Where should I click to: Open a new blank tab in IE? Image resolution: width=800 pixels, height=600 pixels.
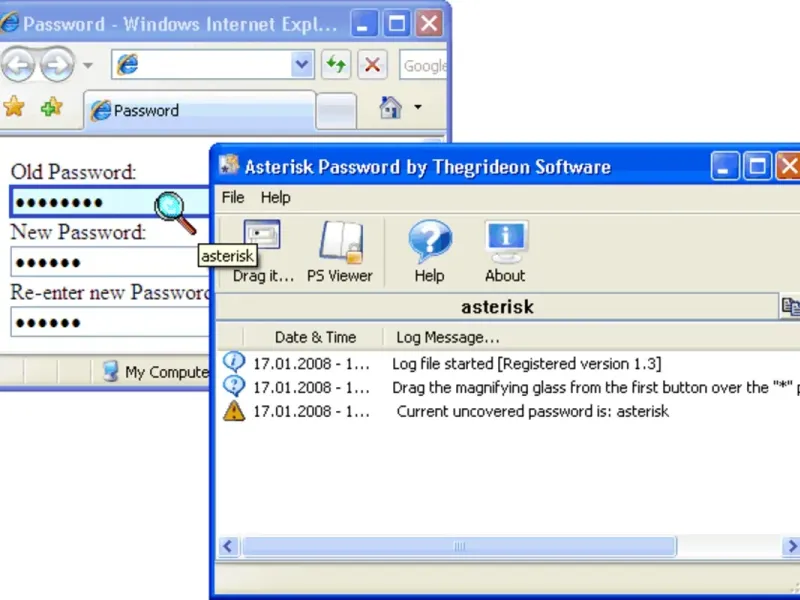336,110
